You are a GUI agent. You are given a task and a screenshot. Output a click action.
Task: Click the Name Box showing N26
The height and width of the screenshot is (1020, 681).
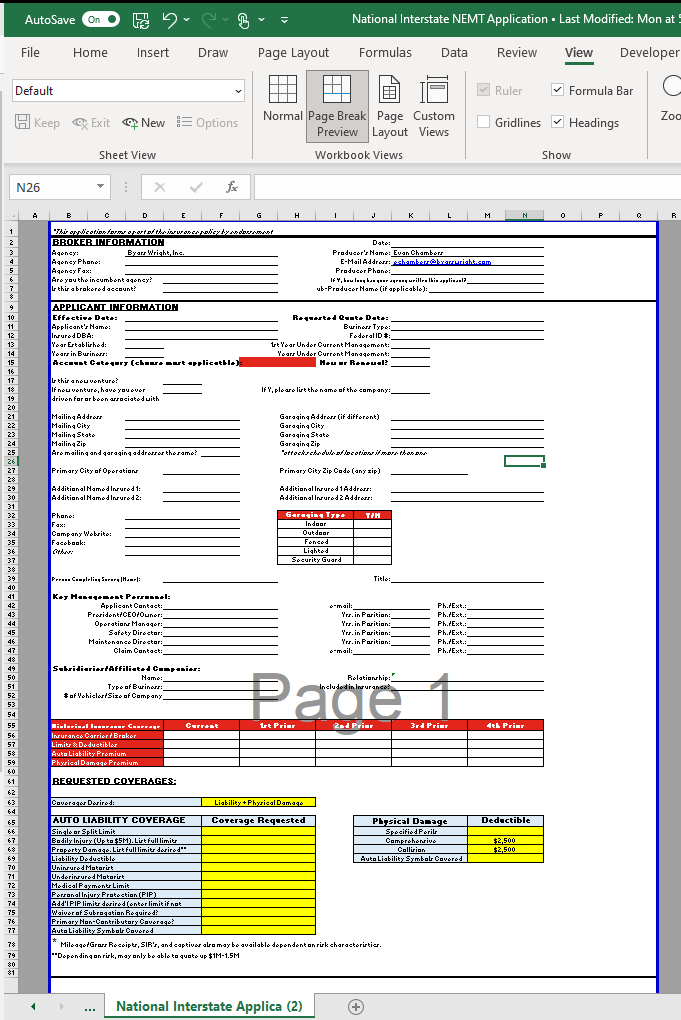52,187
